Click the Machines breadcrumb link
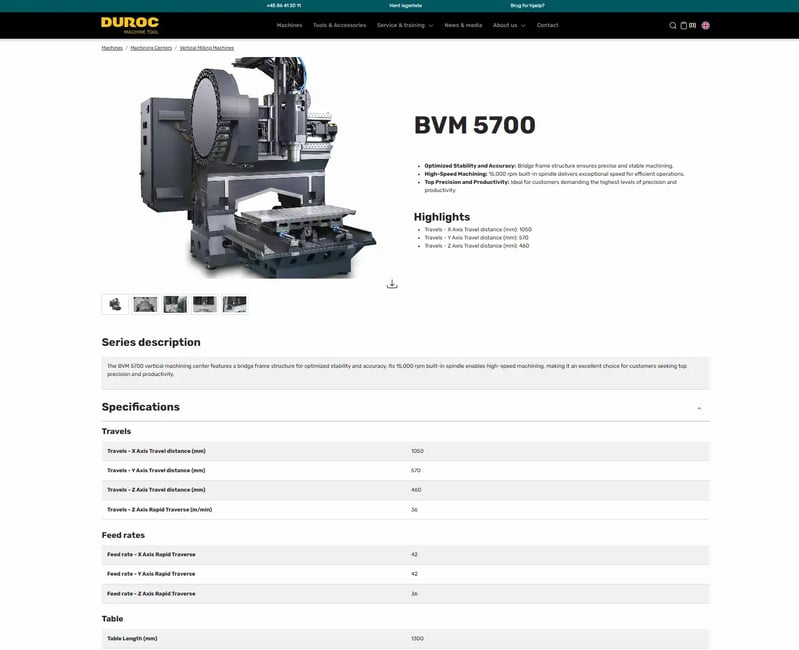799x650 pixels. point(112,48)
